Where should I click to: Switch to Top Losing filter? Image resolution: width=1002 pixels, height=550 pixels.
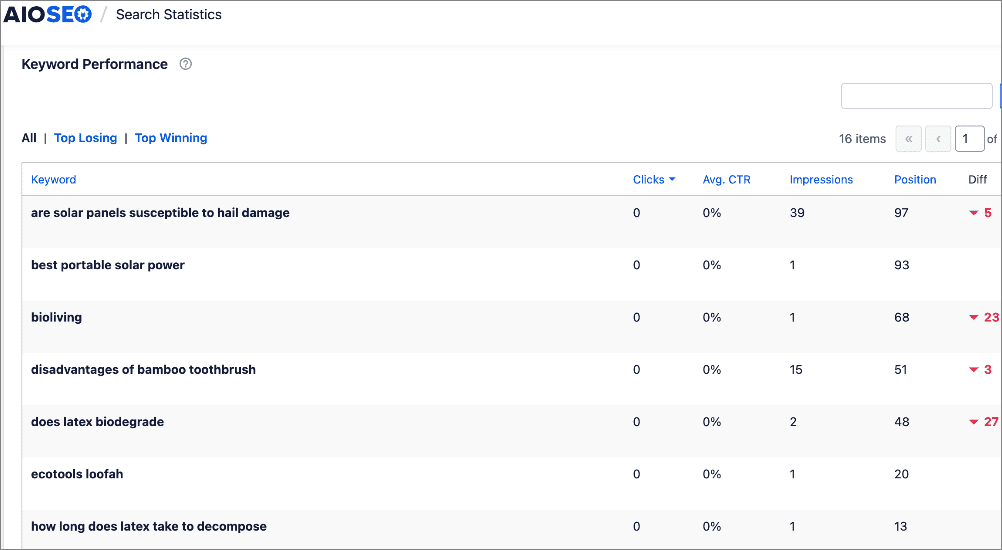(x=86, y=138)
